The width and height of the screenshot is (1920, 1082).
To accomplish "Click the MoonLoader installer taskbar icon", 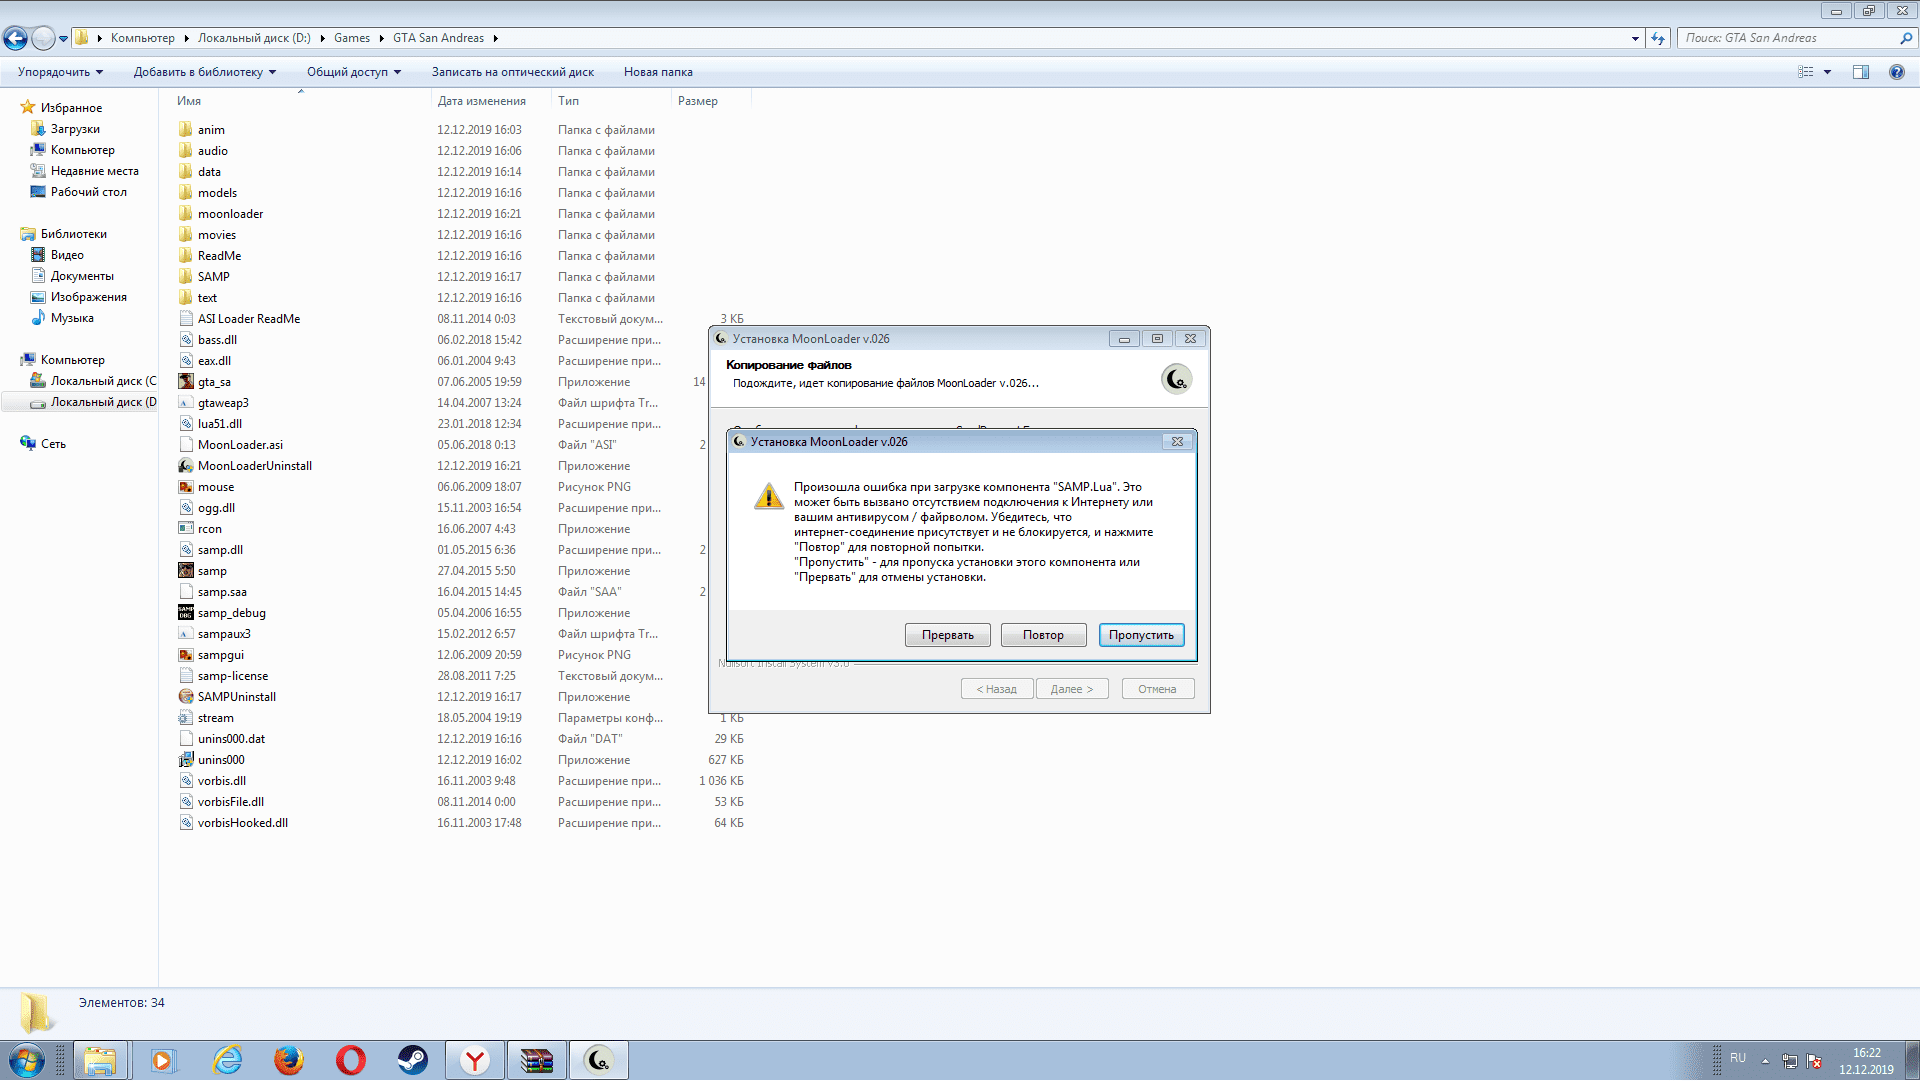I will click(x=598, y=1060).
